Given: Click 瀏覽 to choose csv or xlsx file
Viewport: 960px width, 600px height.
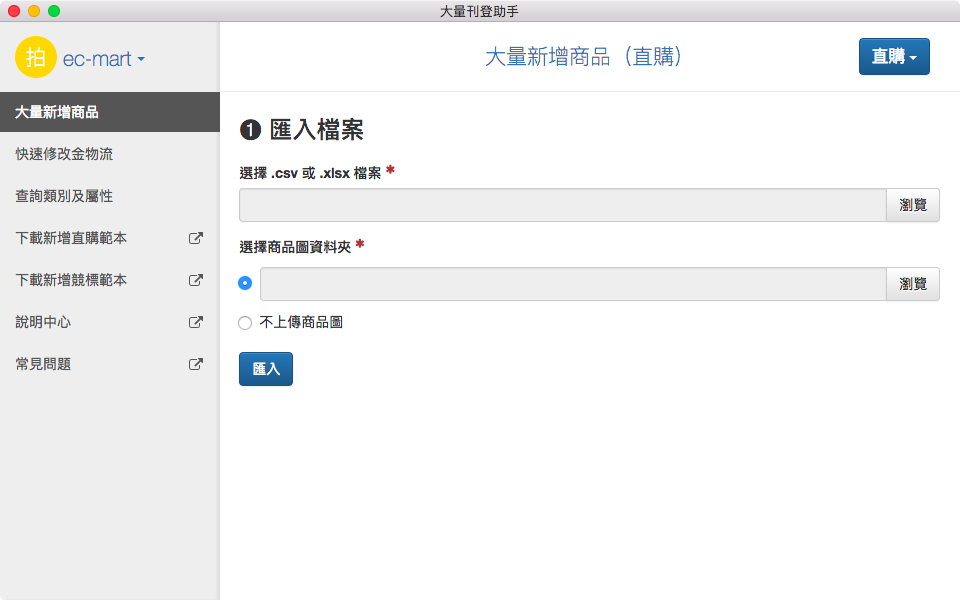Looking at the screenshot, I should pos(912,205).
